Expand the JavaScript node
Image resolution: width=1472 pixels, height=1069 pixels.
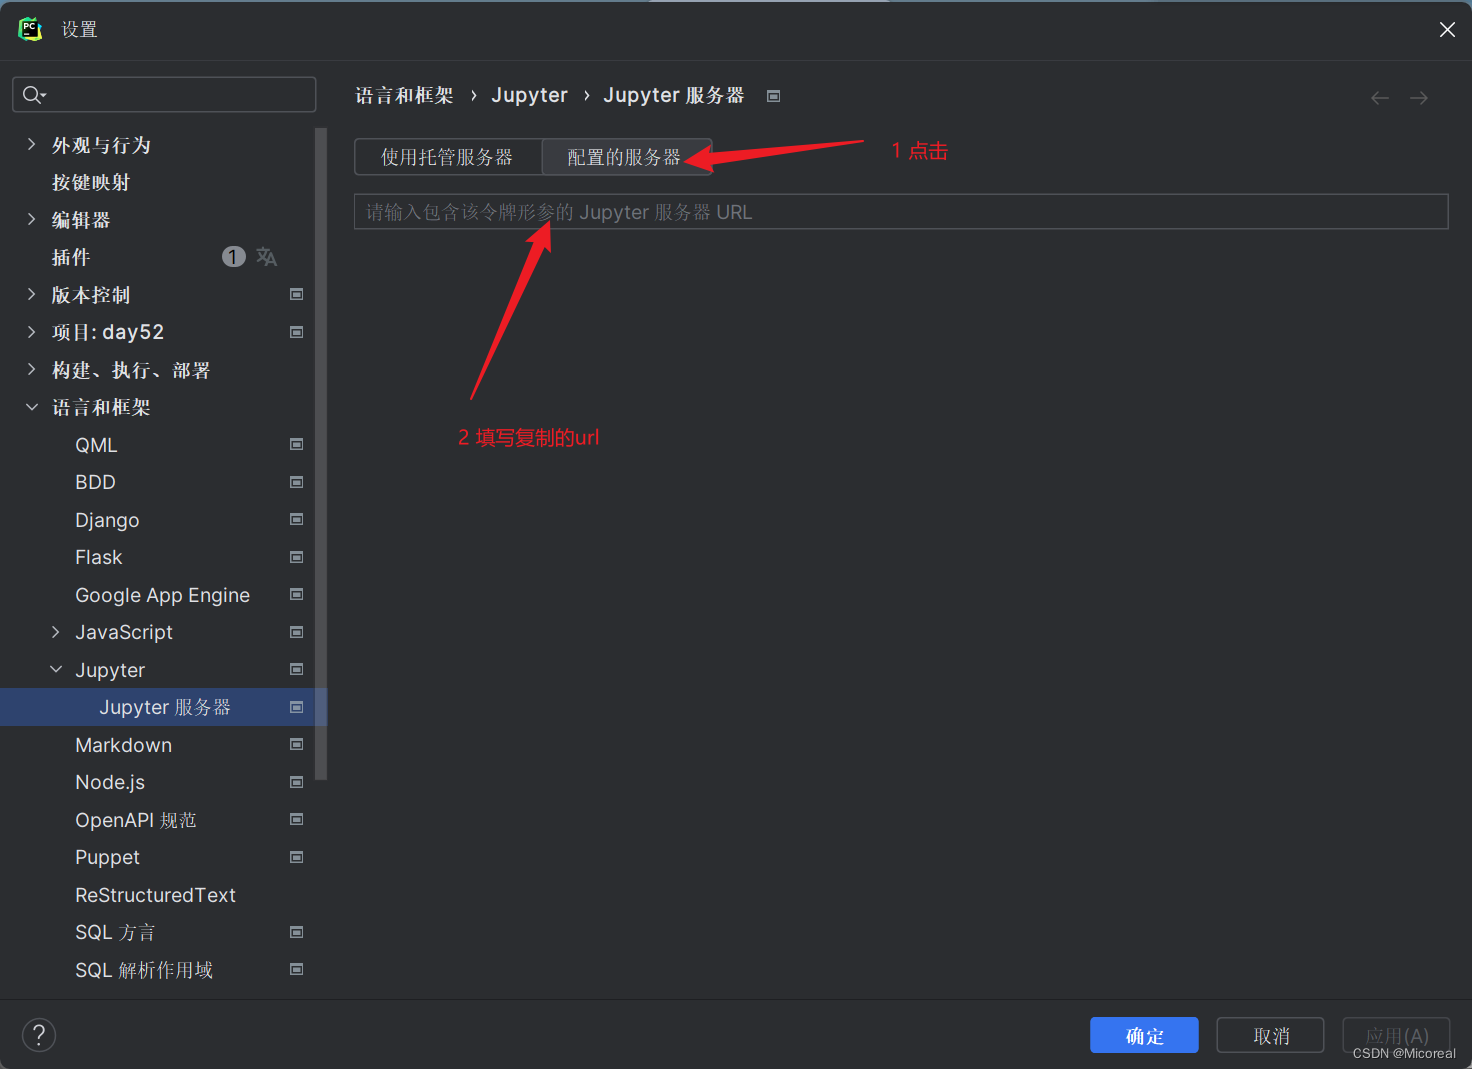pos(55,632)
